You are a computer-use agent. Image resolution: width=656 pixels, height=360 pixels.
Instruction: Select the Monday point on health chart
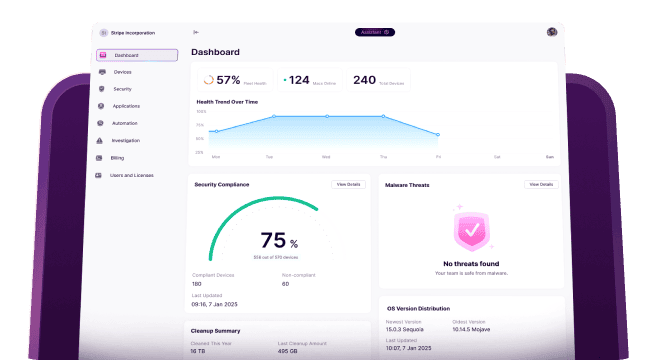(216, 131)
